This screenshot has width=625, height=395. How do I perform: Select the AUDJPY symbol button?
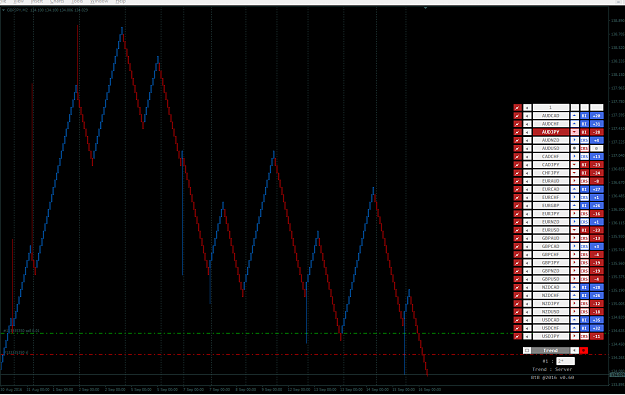551,132
